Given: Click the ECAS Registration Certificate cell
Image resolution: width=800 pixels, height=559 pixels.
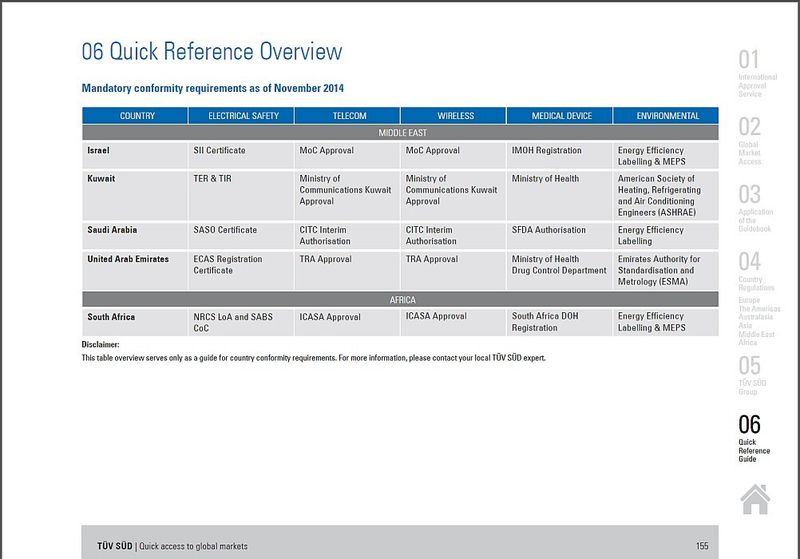Looking at the screenshot, I should [241, 270].
